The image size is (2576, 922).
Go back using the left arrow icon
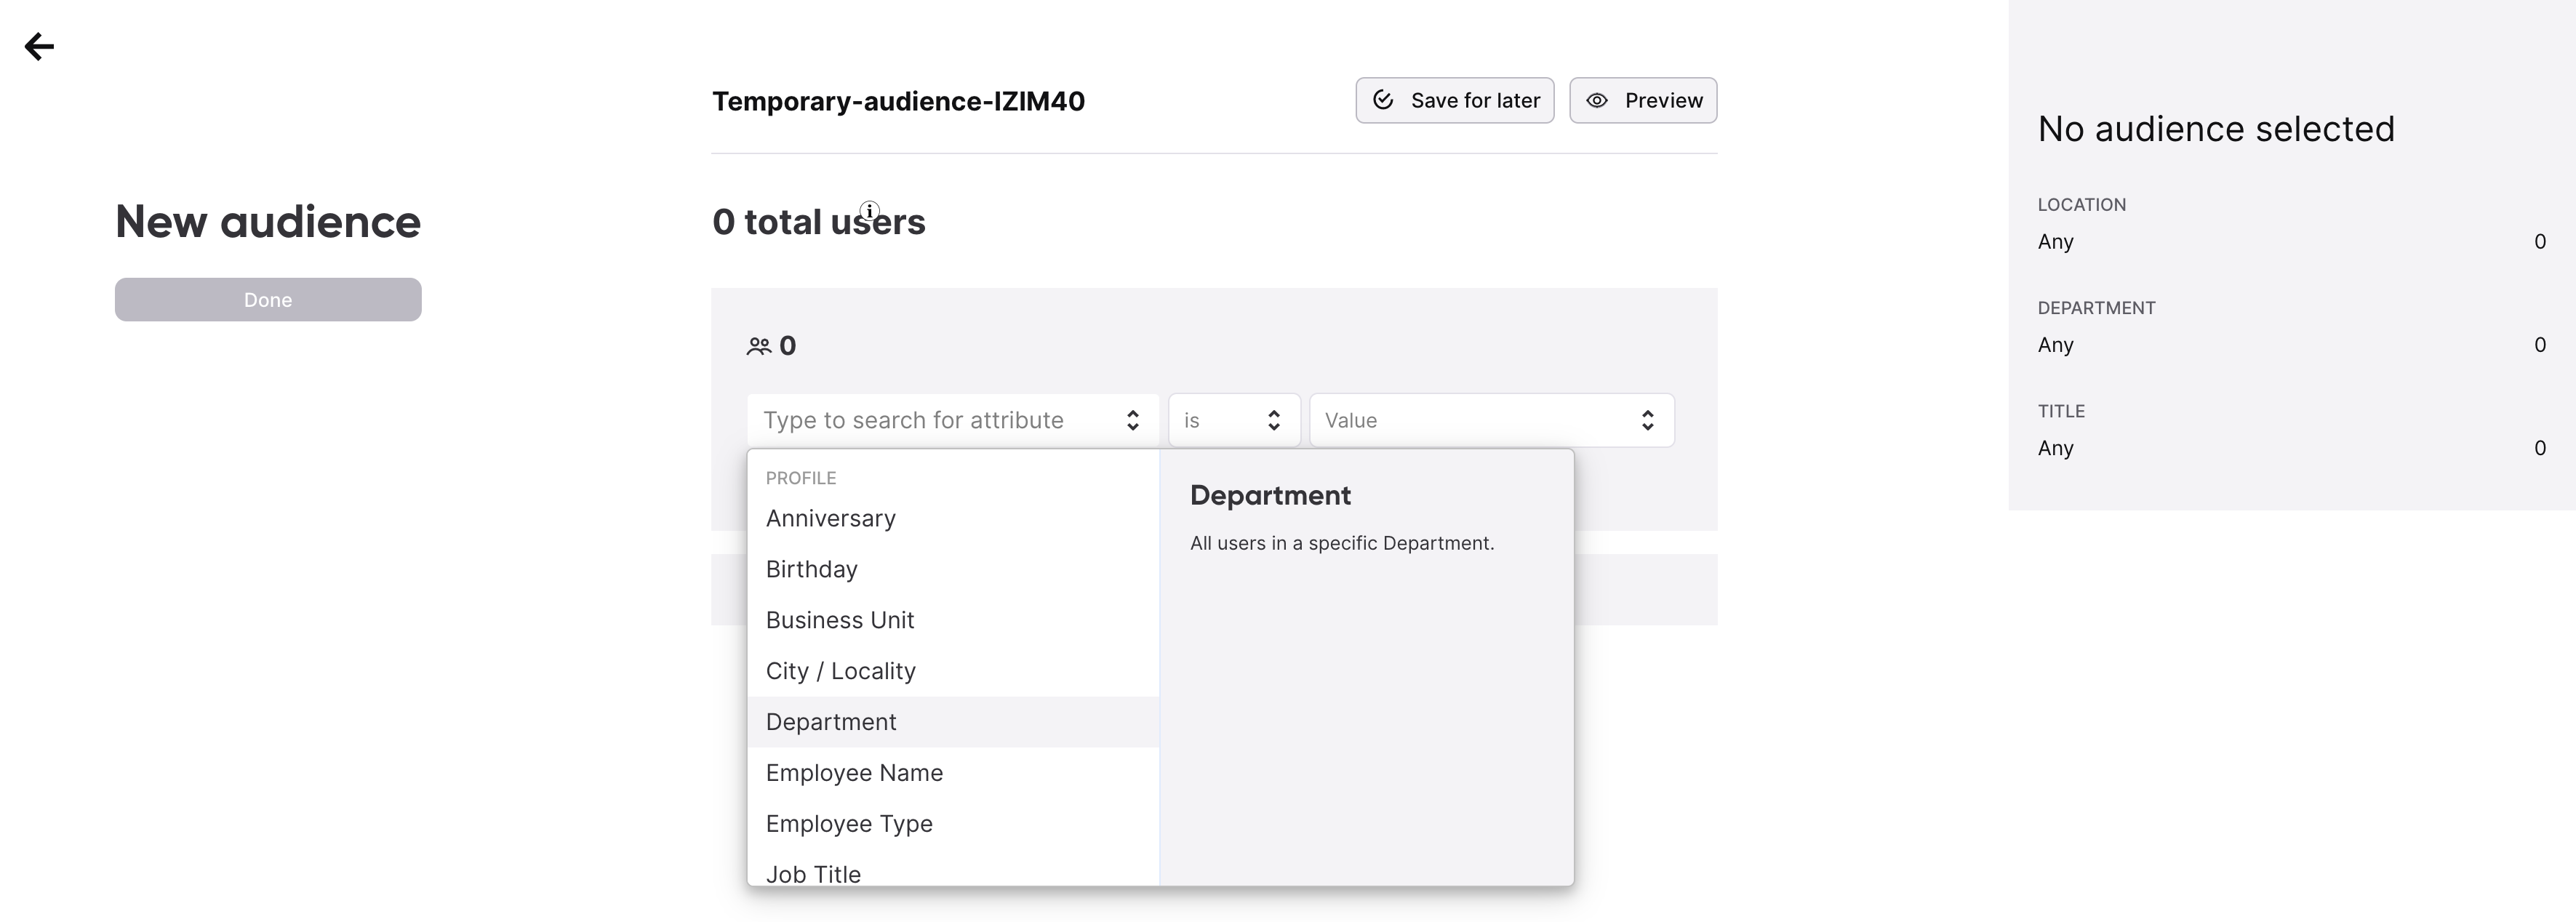(x=39, y=46)
